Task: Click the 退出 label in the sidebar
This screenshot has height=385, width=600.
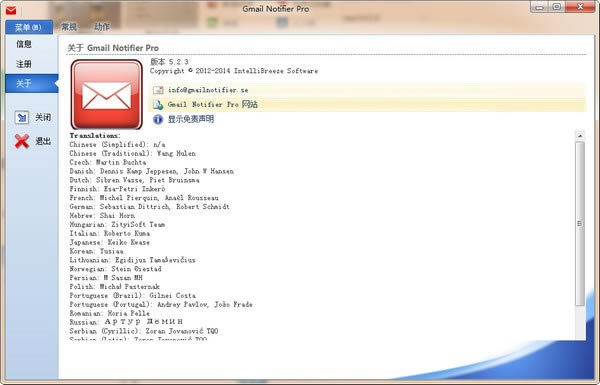Action: coord(43,141)
